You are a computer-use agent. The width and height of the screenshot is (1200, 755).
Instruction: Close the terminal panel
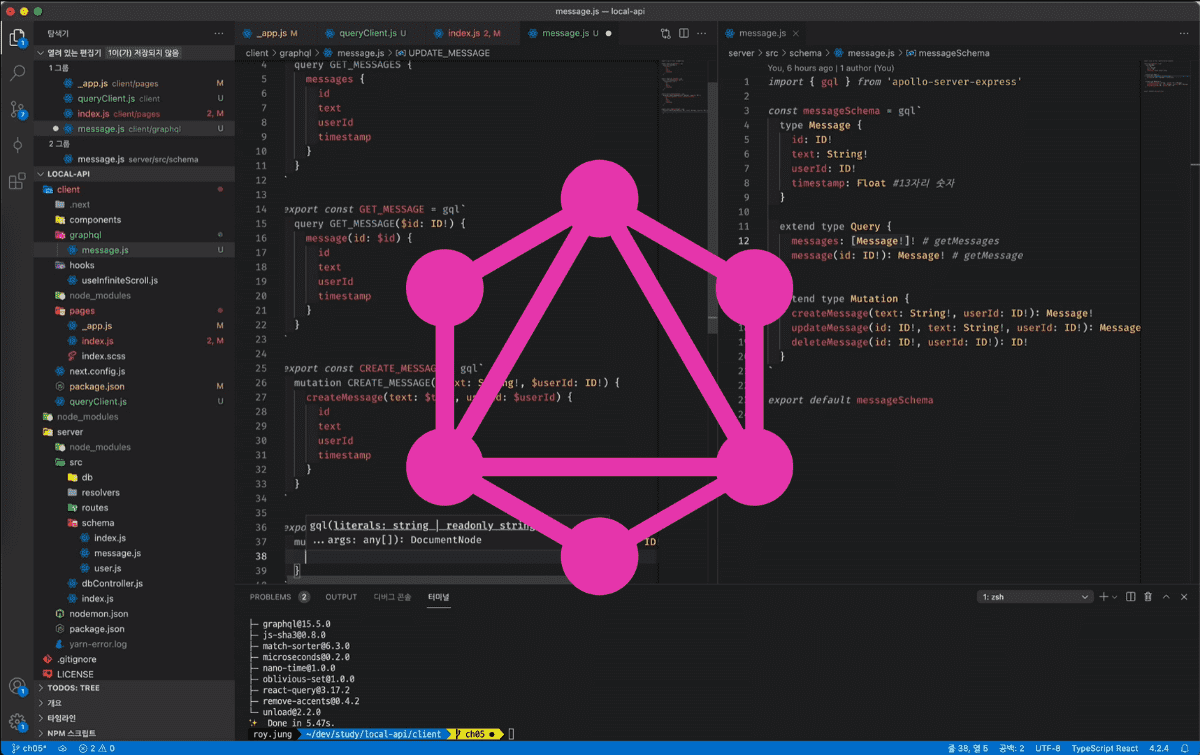tap(1185, 597)
